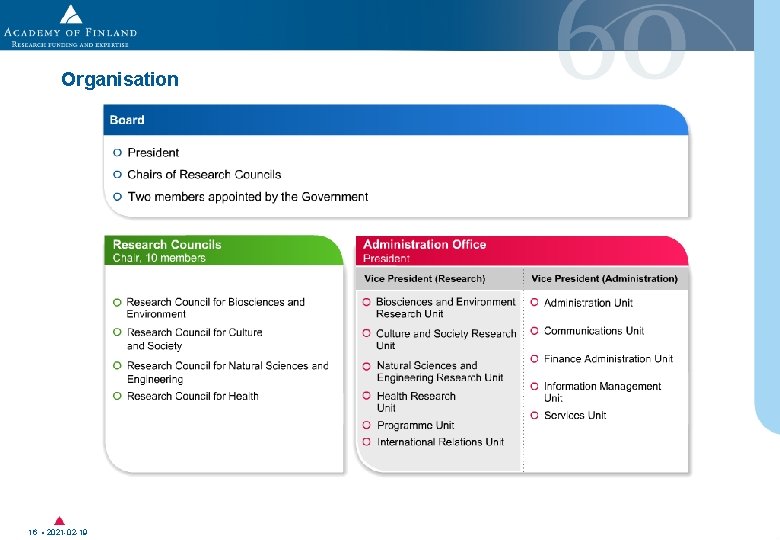780x540 pixels.
Task: Click the slide number and date footer
Action: (58, 532)
